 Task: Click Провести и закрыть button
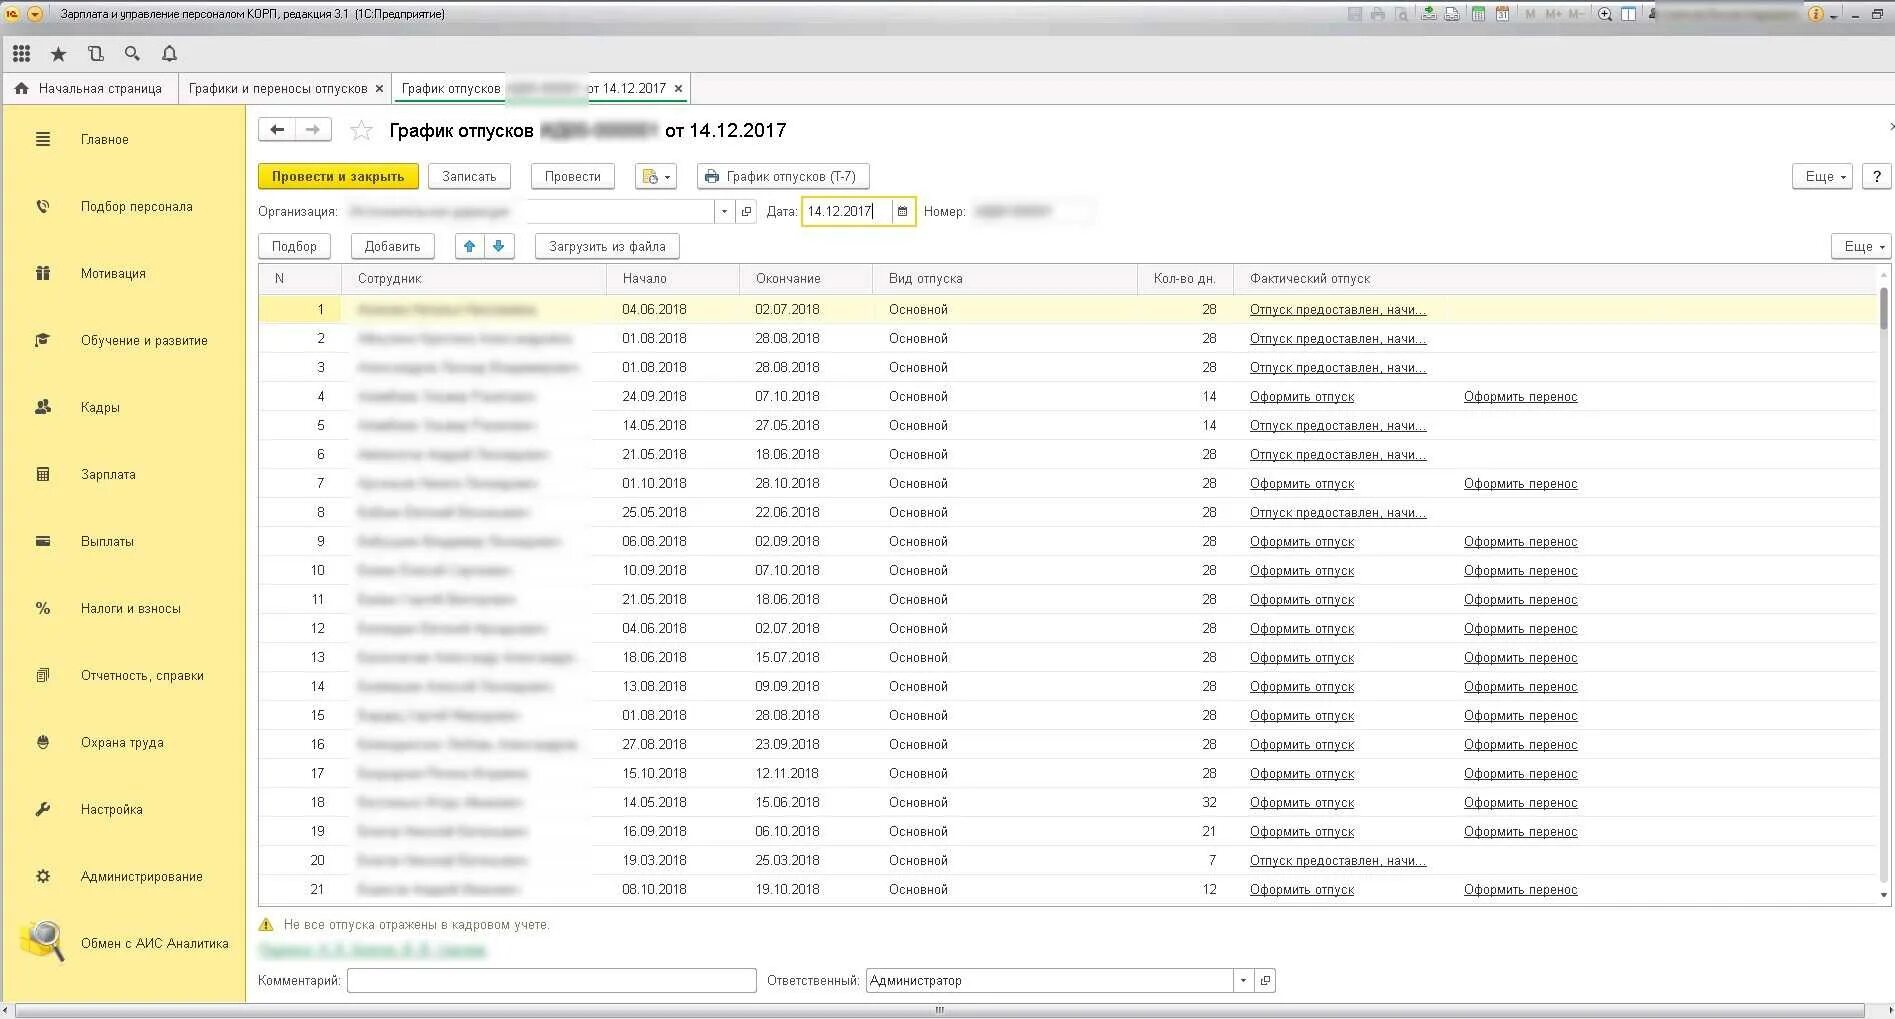338,176
